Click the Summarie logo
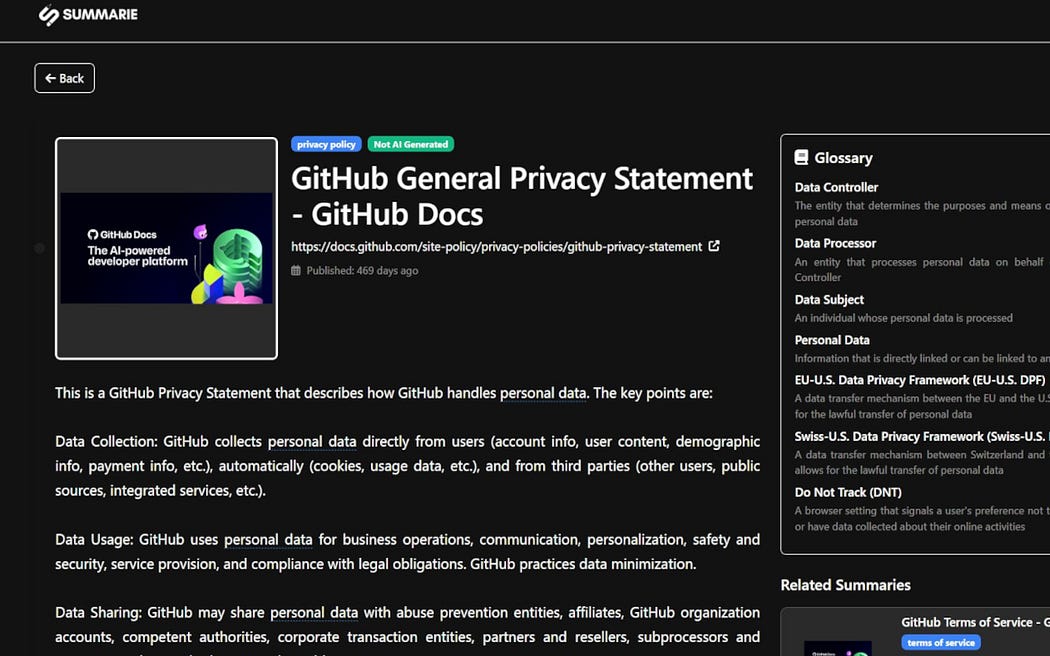 click(x=88, y=15)
